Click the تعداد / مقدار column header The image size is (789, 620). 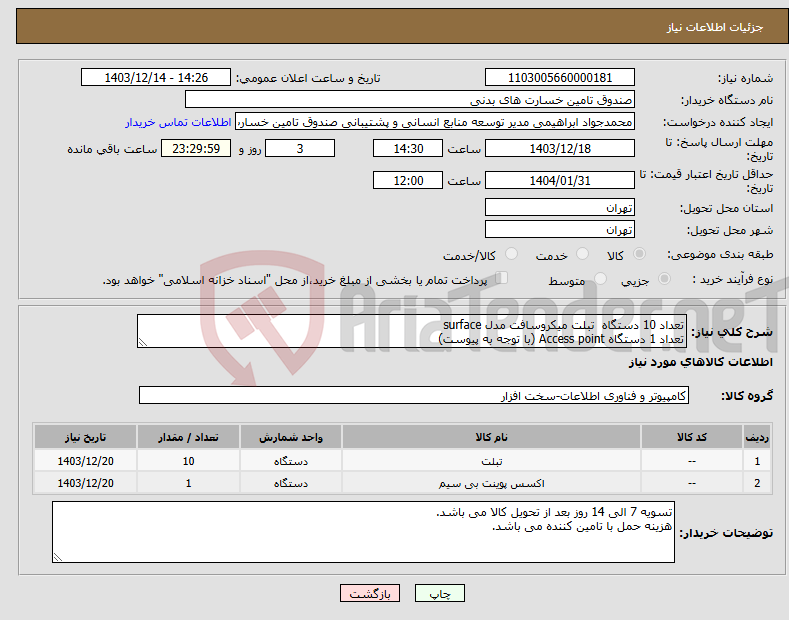click(x=188, y=437)
